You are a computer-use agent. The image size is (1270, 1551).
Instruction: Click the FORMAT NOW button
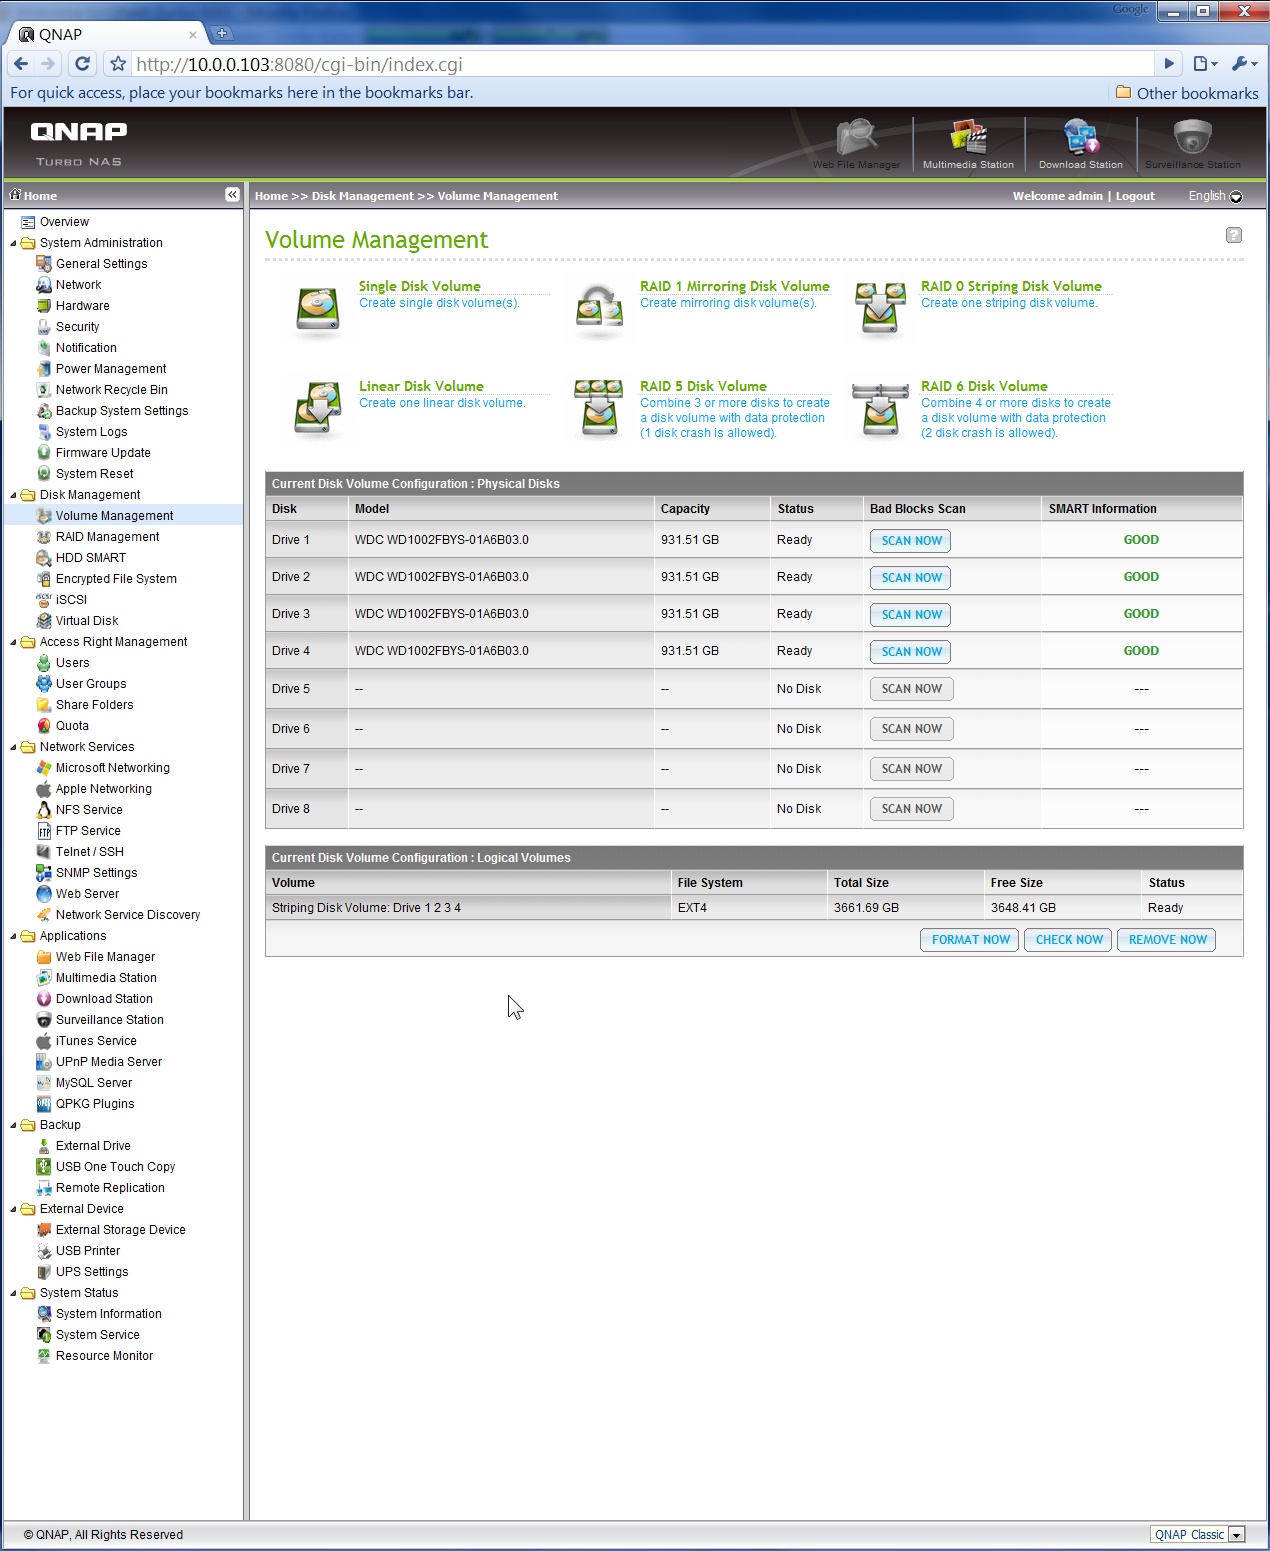pos(969,940)
